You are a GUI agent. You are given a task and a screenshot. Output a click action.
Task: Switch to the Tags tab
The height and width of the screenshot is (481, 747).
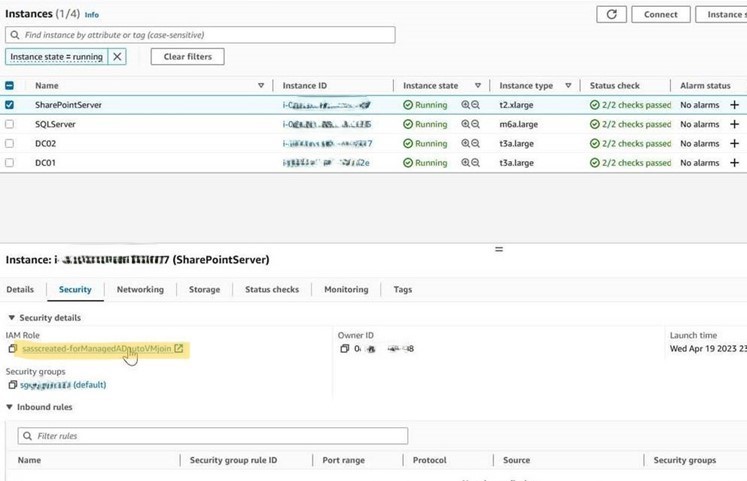click(403, 290)
